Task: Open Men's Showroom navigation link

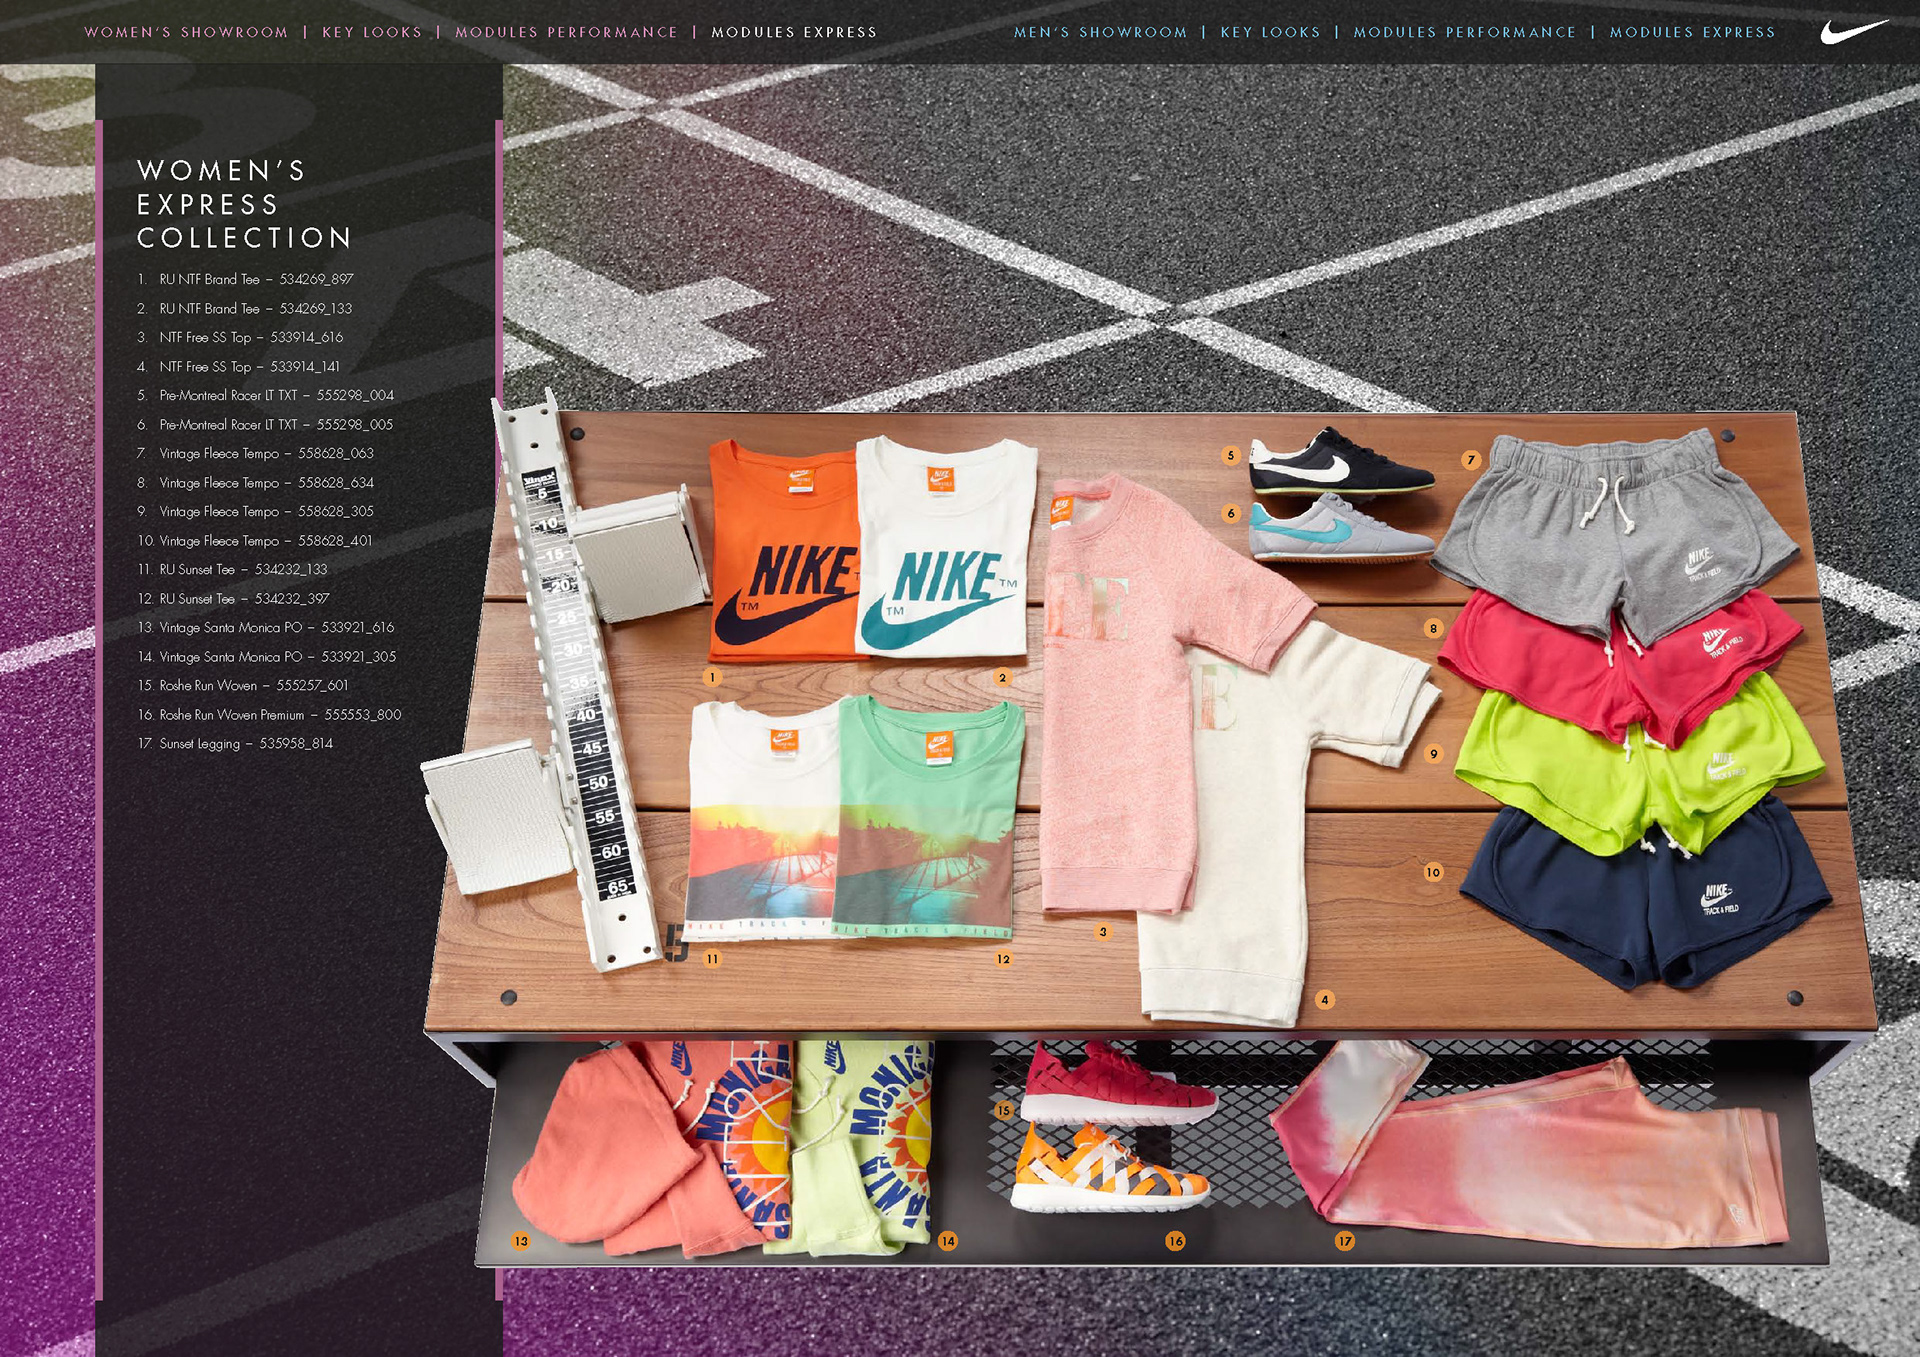Action: (x=1100, y=32)
